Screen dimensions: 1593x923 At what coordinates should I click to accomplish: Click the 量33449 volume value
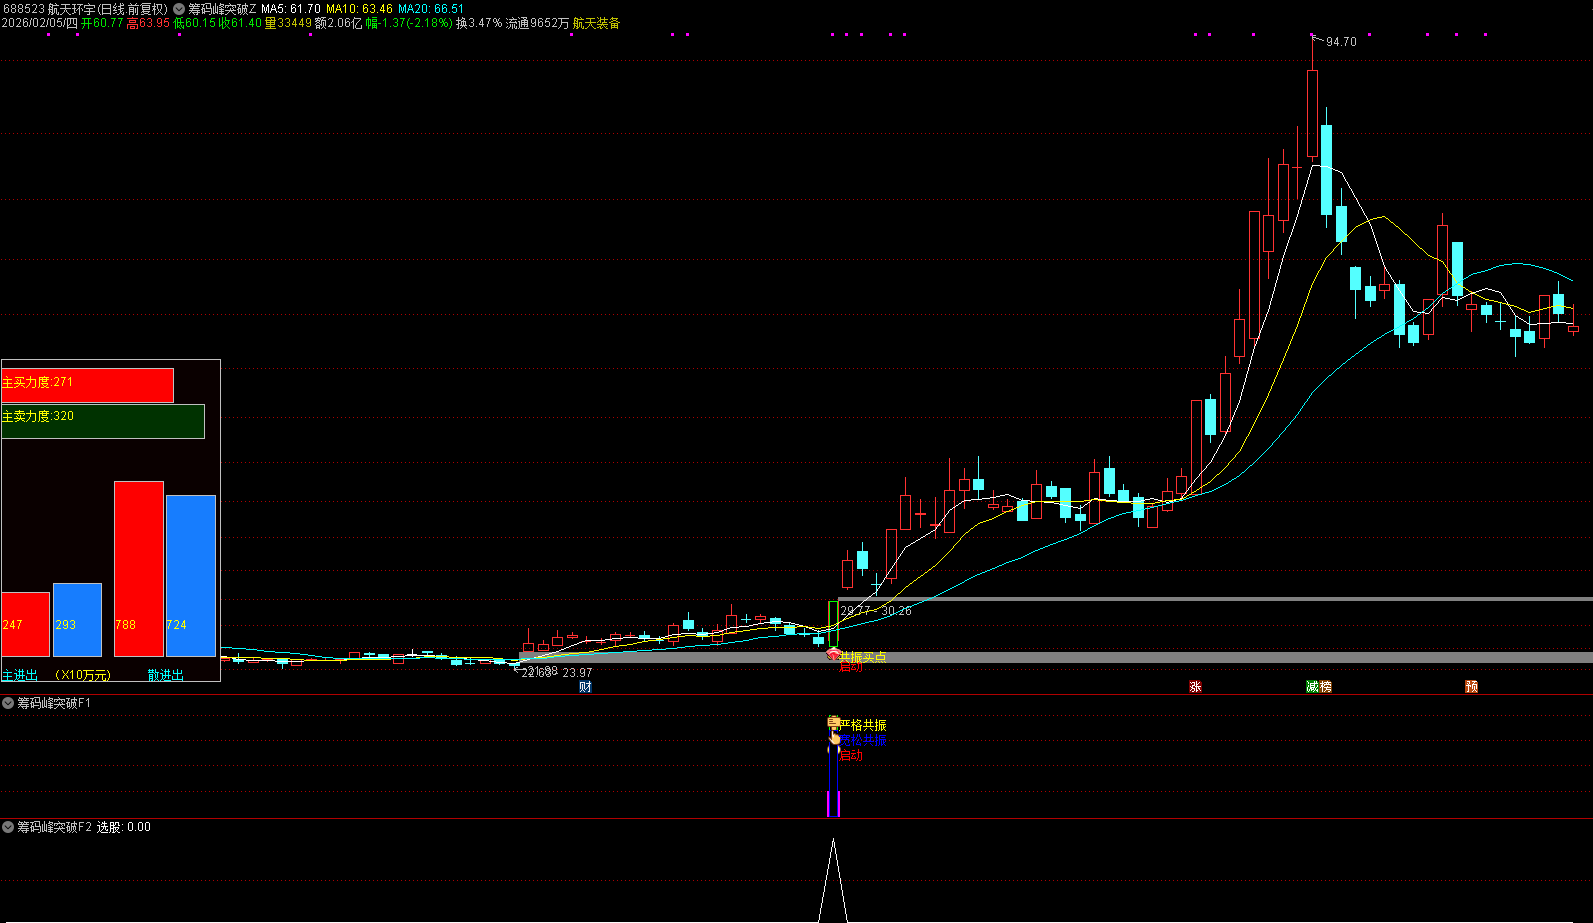pos(288,23)
